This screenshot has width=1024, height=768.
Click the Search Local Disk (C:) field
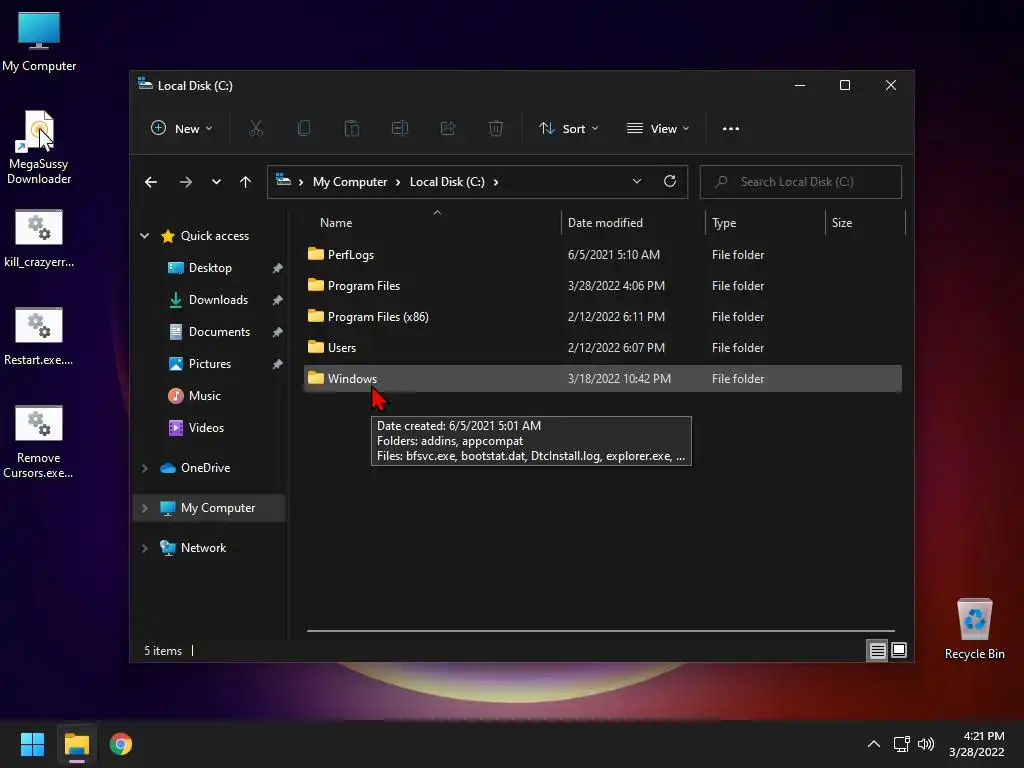[x=801, y=182]
